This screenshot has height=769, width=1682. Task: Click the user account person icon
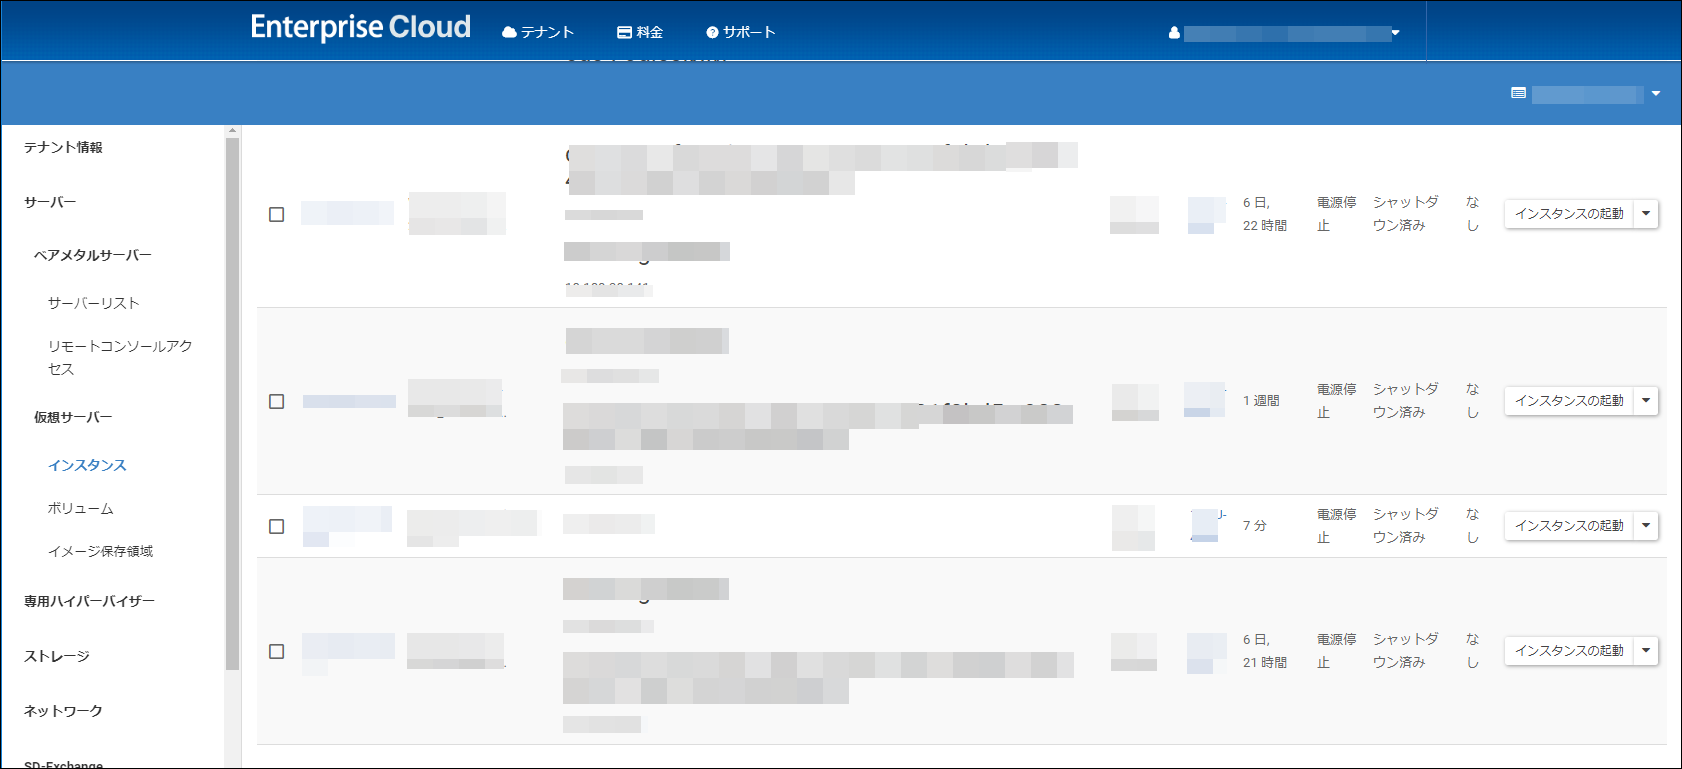(1174, 33)
